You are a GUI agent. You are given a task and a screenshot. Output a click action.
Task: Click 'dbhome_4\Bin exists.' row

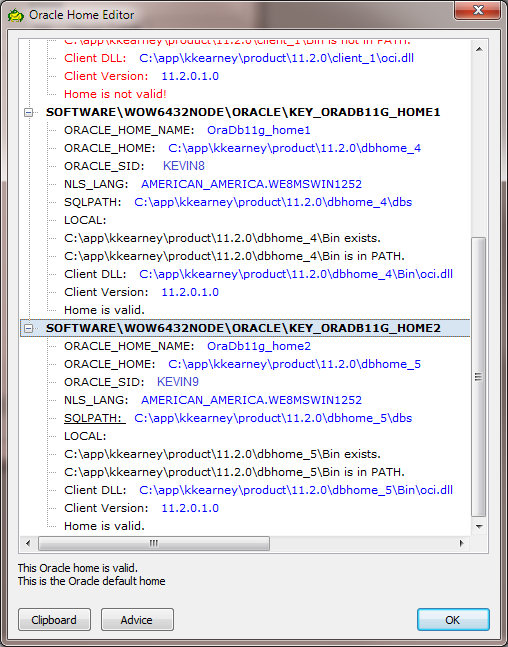(222, 238)
